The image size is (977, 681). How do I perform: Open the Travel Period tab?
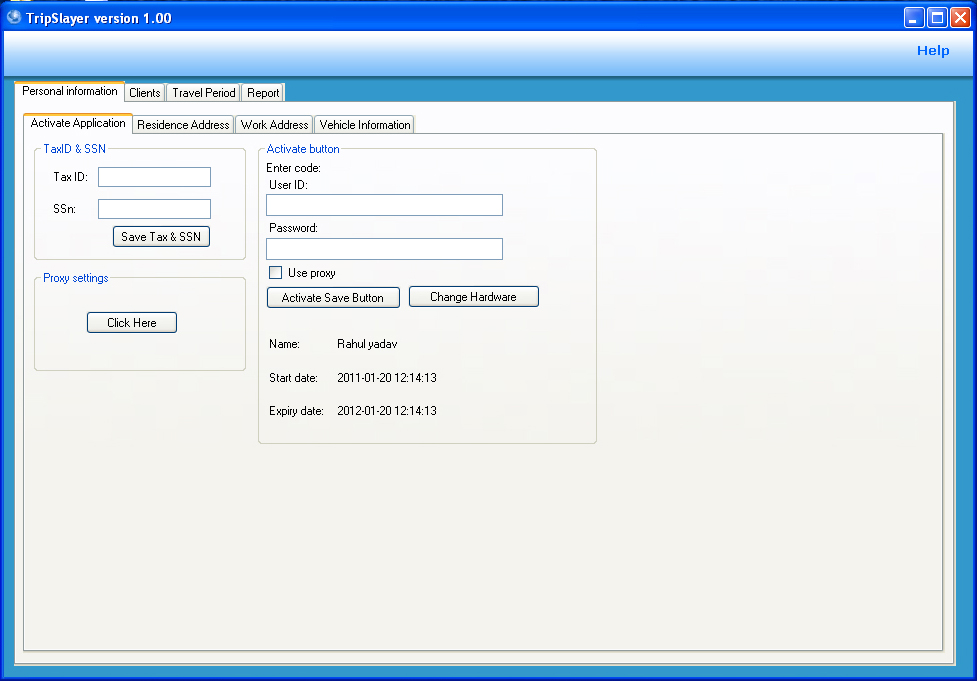click(204, 93)
